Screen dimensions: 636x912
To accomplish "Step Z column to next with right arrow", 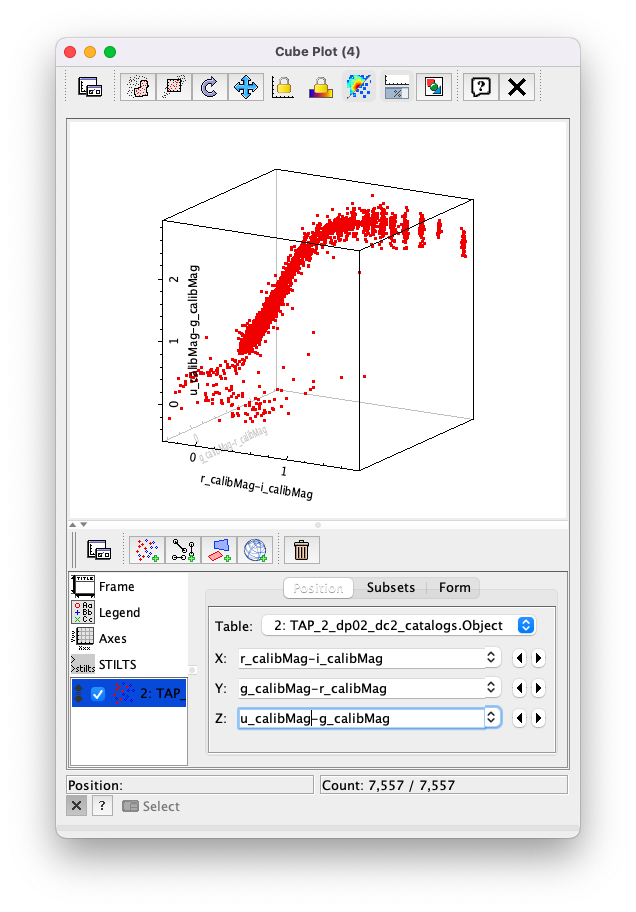I will click(538, 718).
